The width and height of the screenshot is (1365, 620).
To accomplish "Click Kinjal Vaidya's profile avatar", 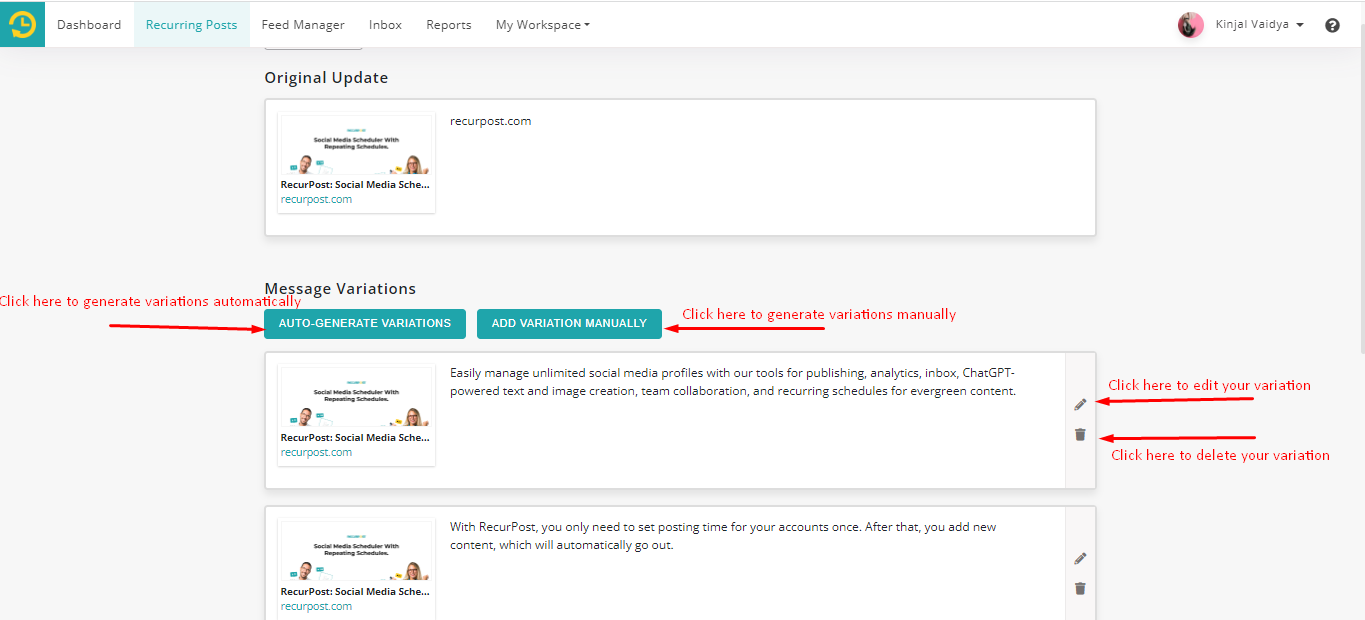I will (x=1190, y=25).
